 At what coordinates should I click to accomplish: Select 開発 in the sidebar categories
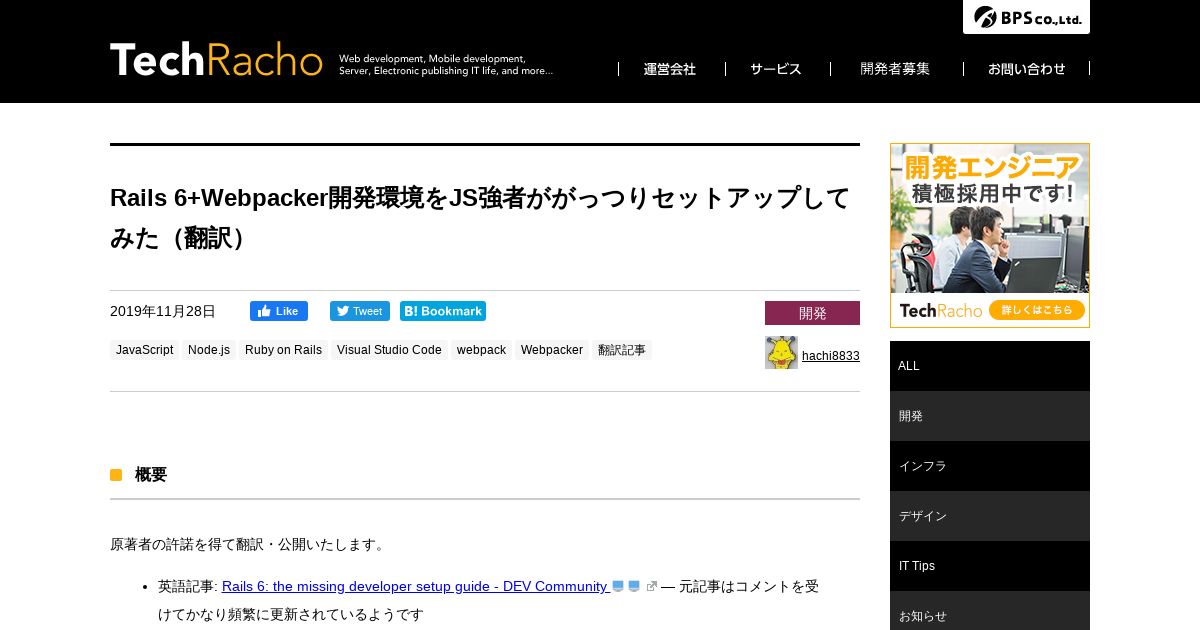point(990,416)
